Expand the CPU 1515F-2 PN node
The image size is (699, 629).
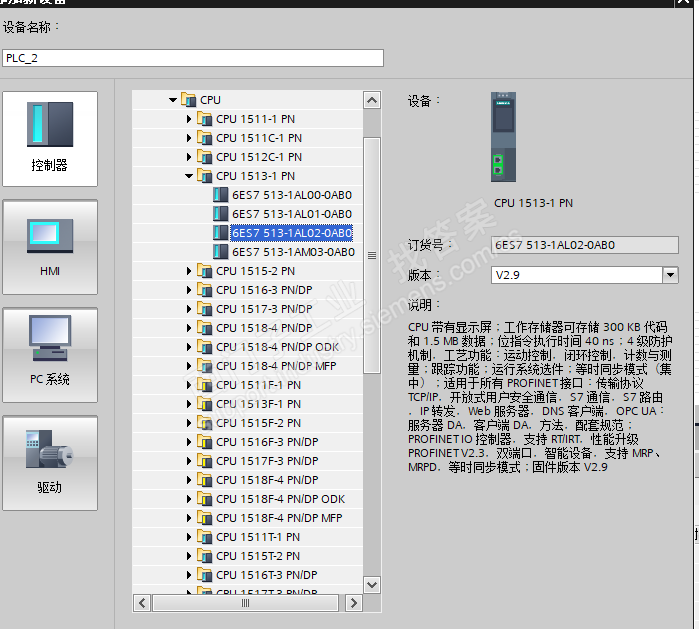(189, 423)
